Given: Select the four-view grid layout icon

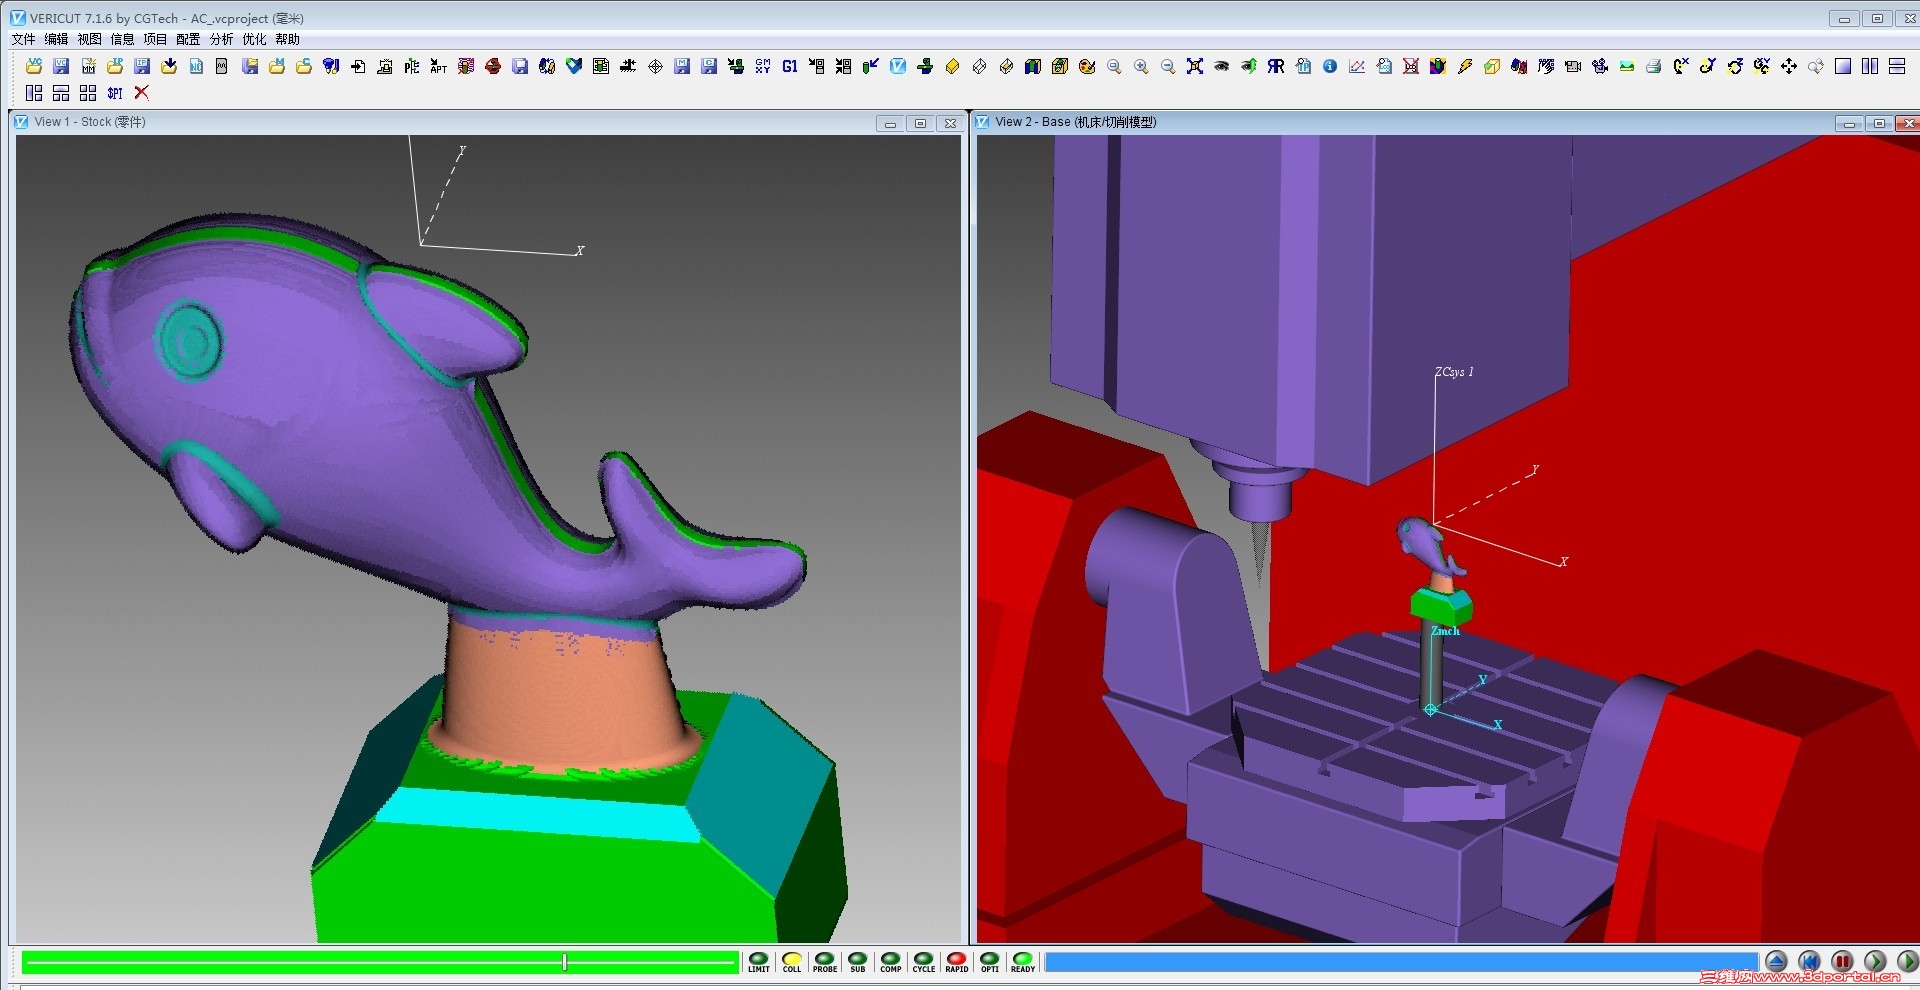Looking at the screenshot, I should click(x=88, y=92).
